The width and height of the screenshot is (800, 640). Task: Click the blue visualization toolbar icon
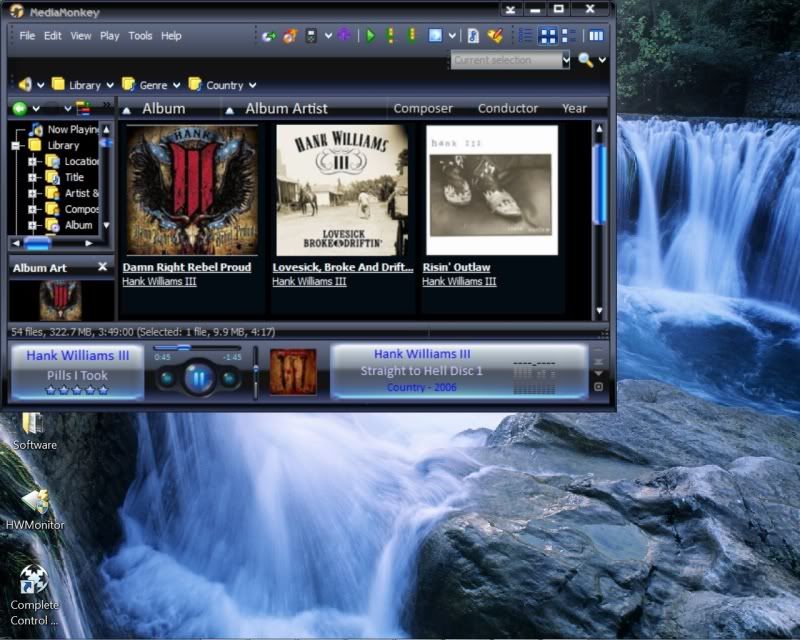435,36
